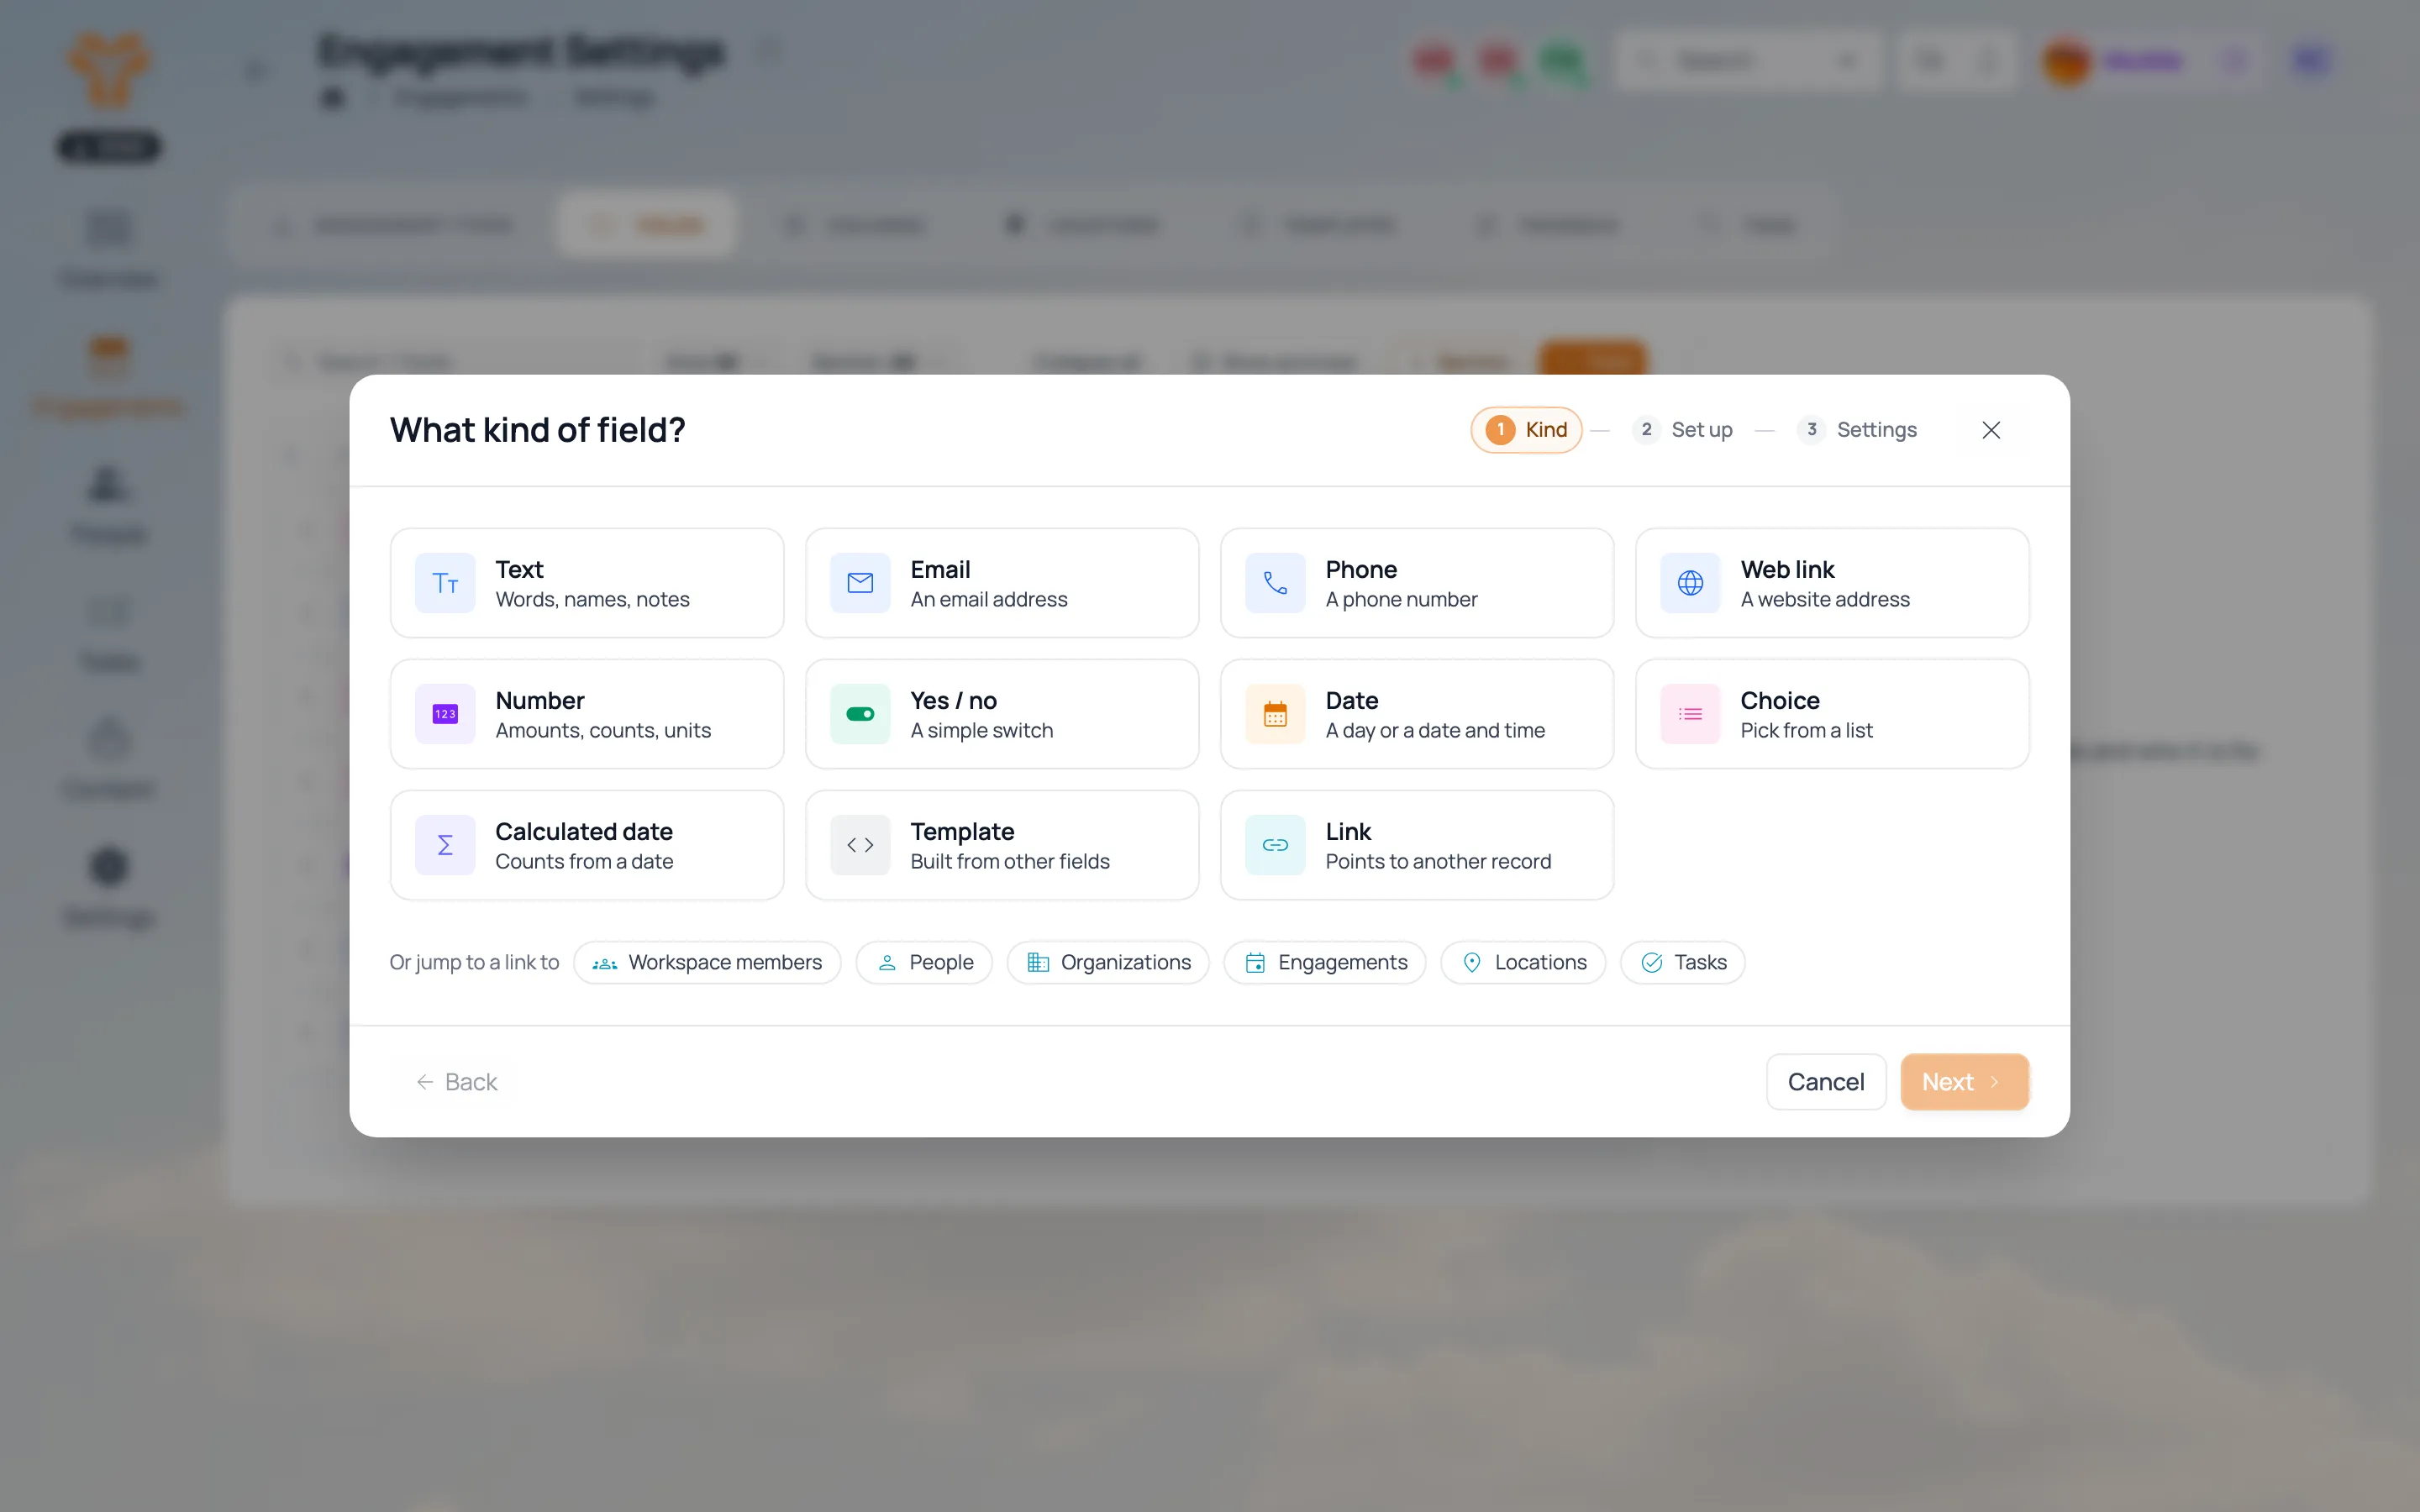This screenshot has height=1512, width=2420.
Task: Select the Number 123 icon
Action: (x=445, y=714)
